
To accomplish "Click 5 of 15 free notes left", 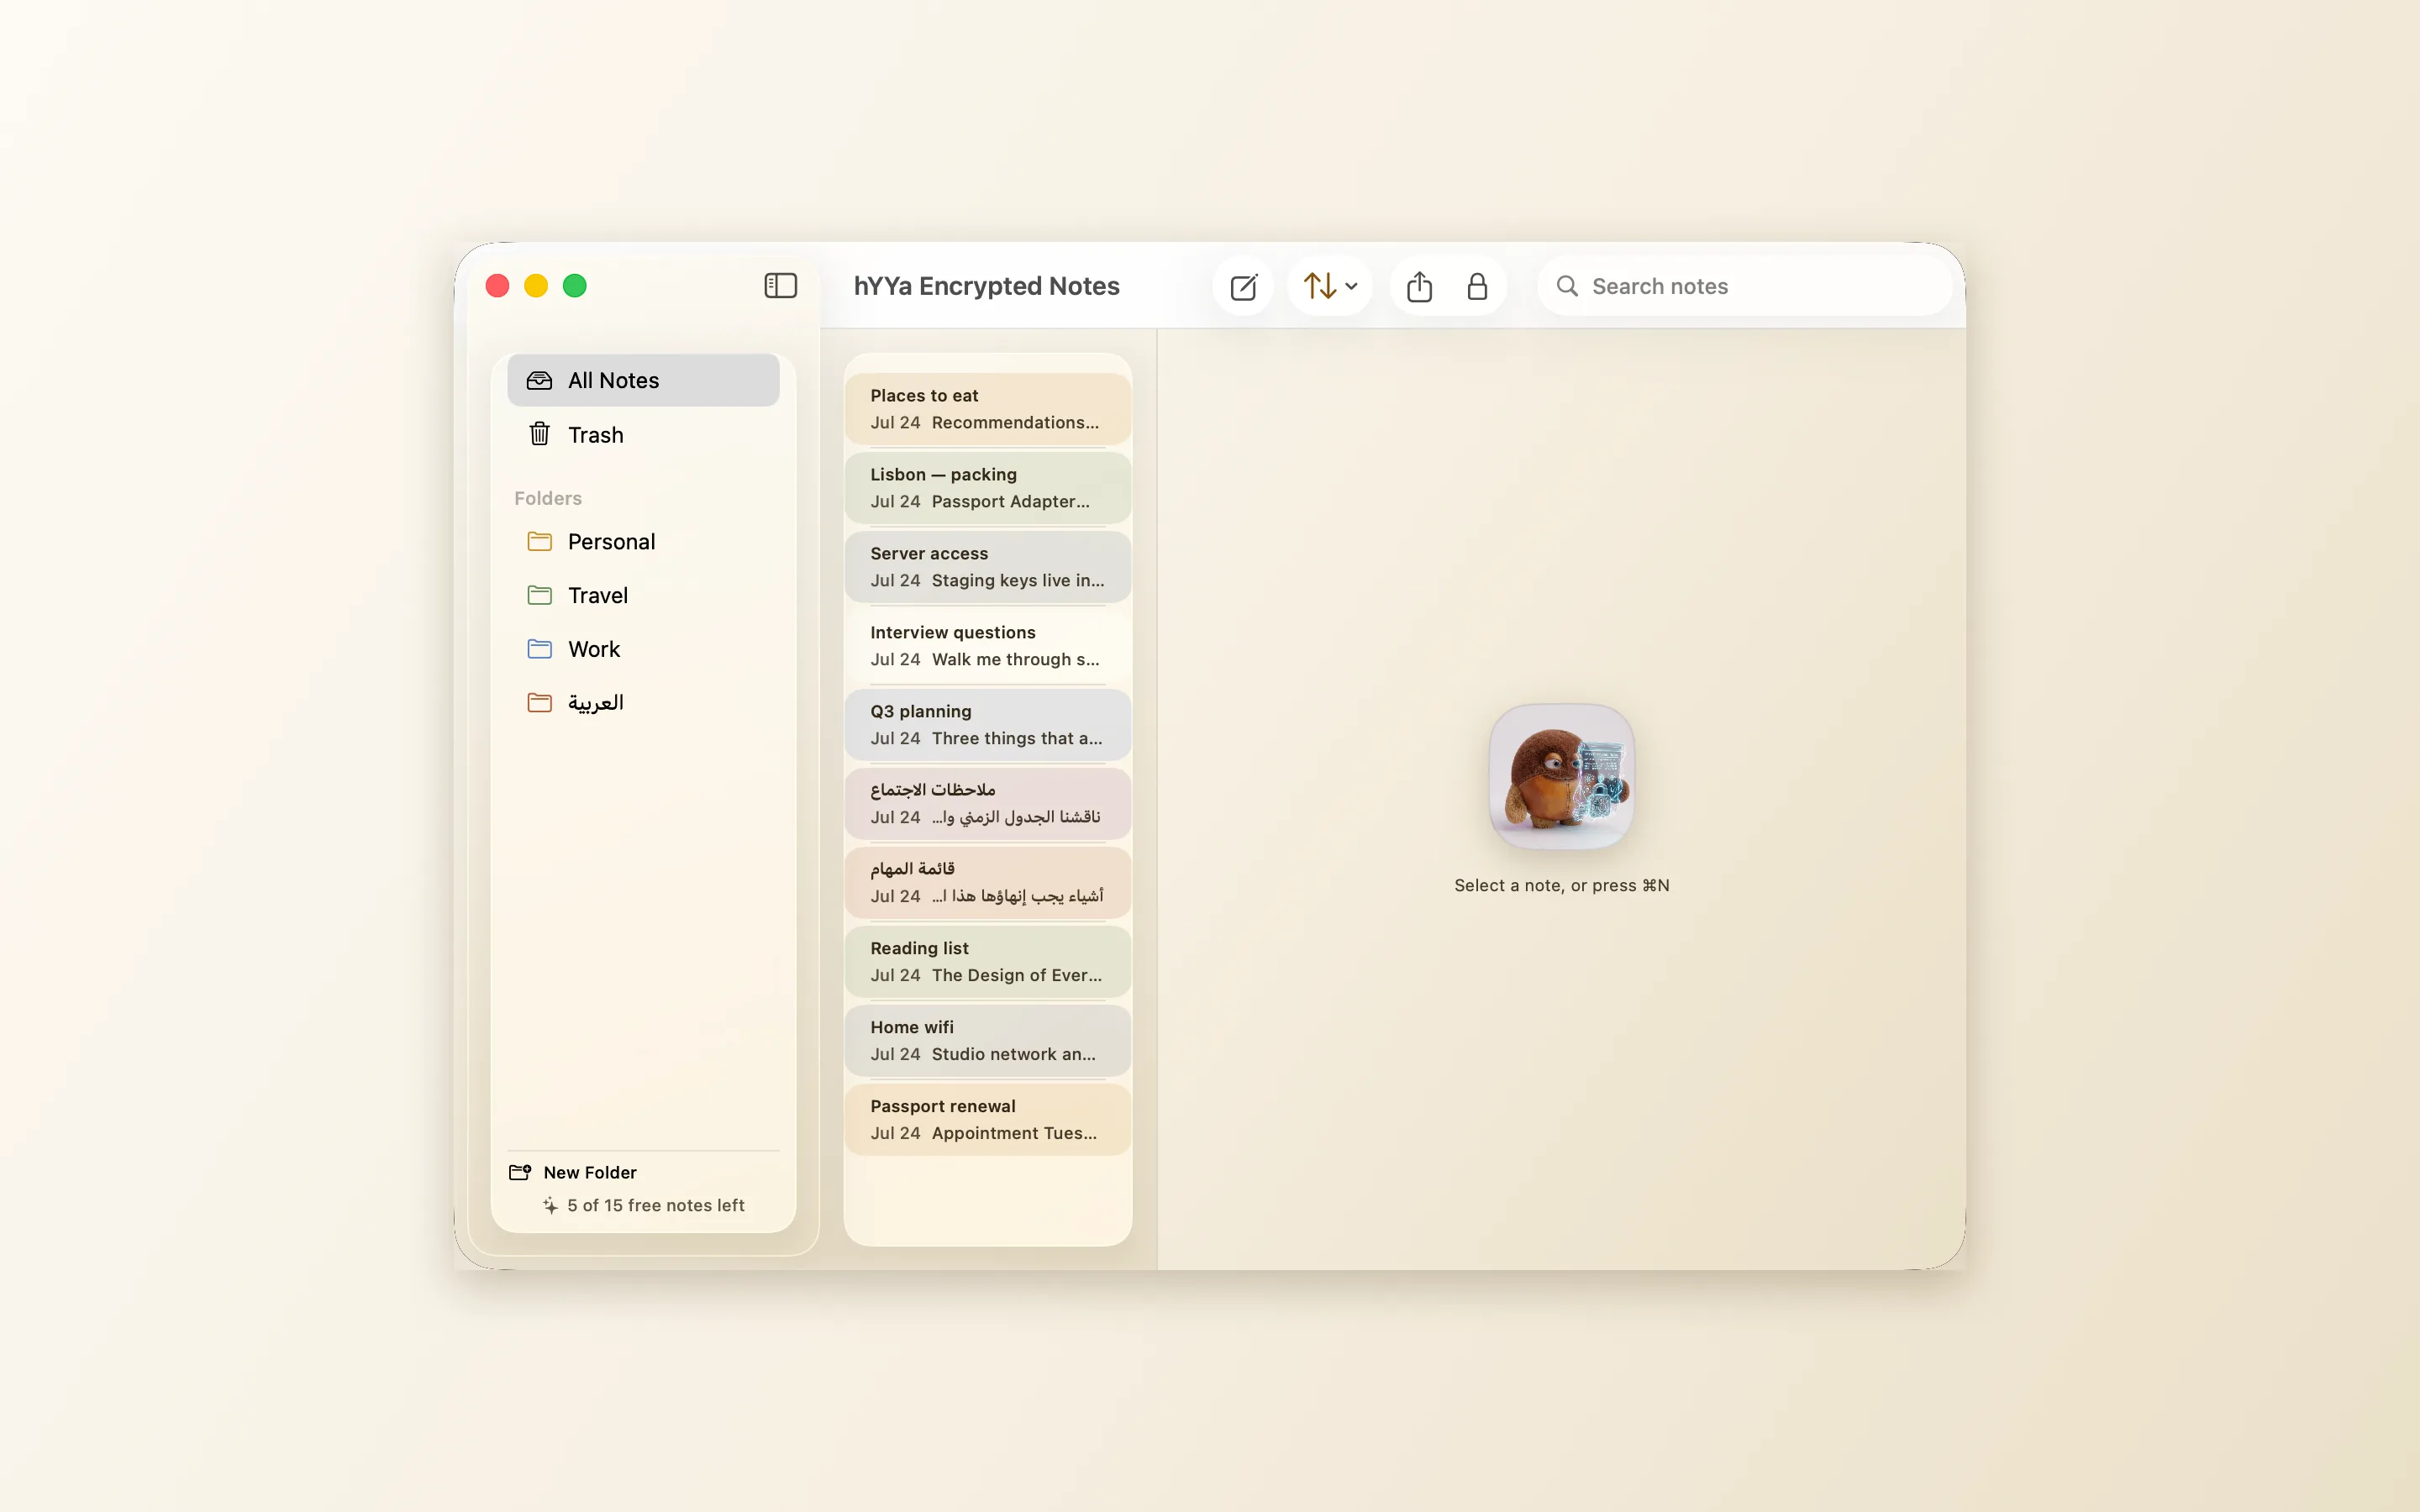I will 655,1205.
